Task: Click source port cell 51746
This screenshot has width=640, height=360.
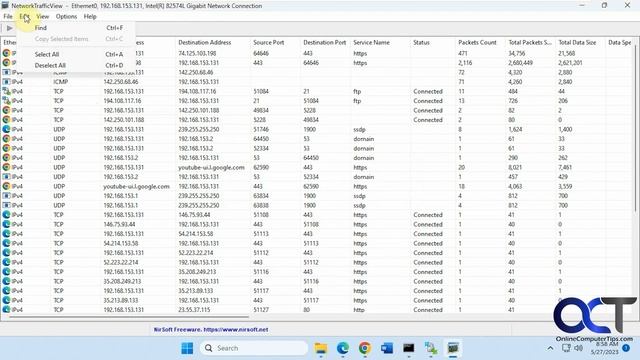Action: (261, 129)
